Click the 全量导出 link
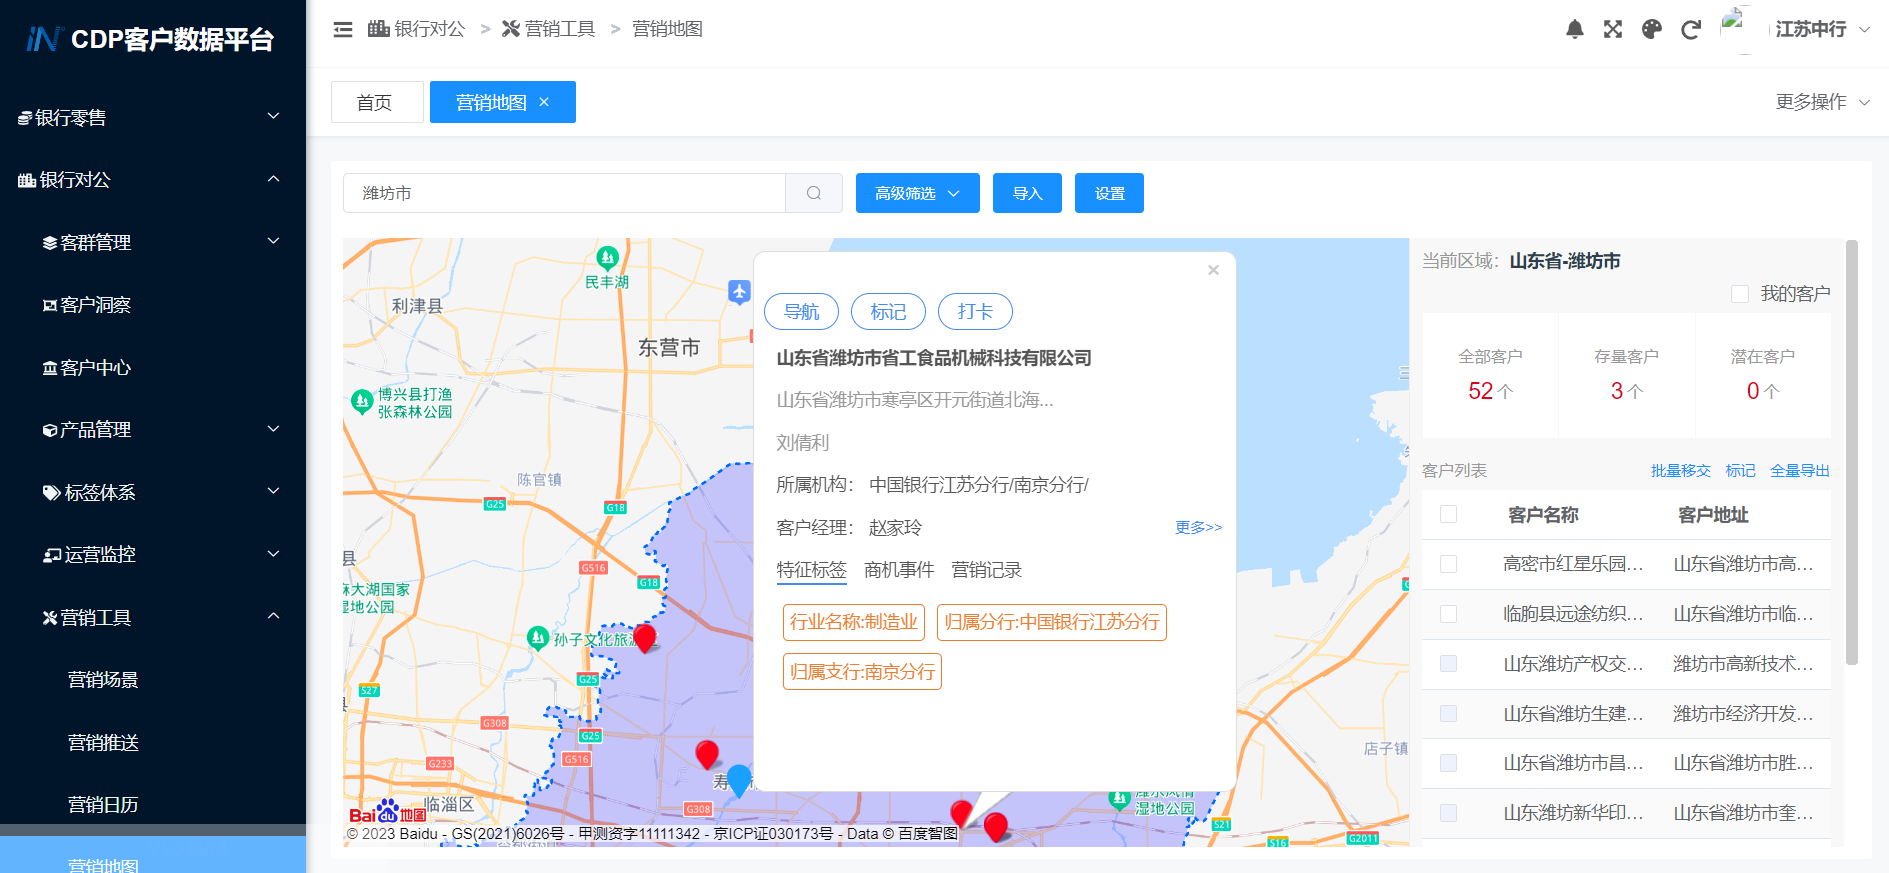Viewport: 1889px width, 873px height. [1800, 470]
